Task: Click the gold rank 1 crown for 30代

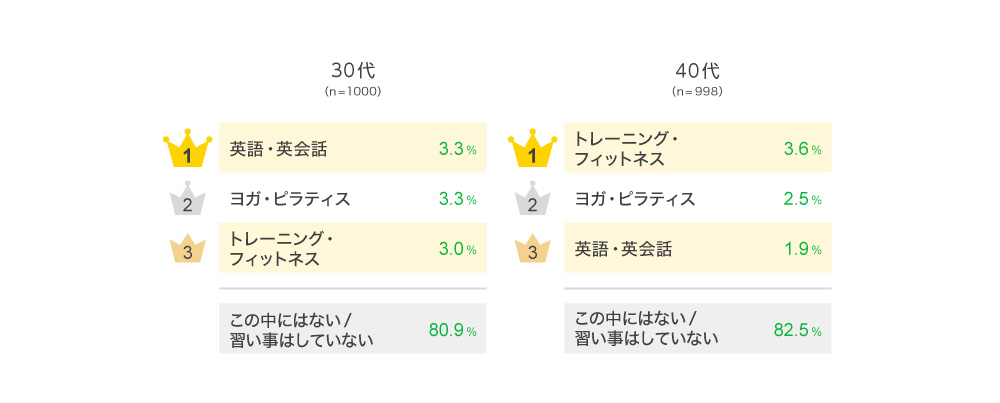Action: click(187, 148)
